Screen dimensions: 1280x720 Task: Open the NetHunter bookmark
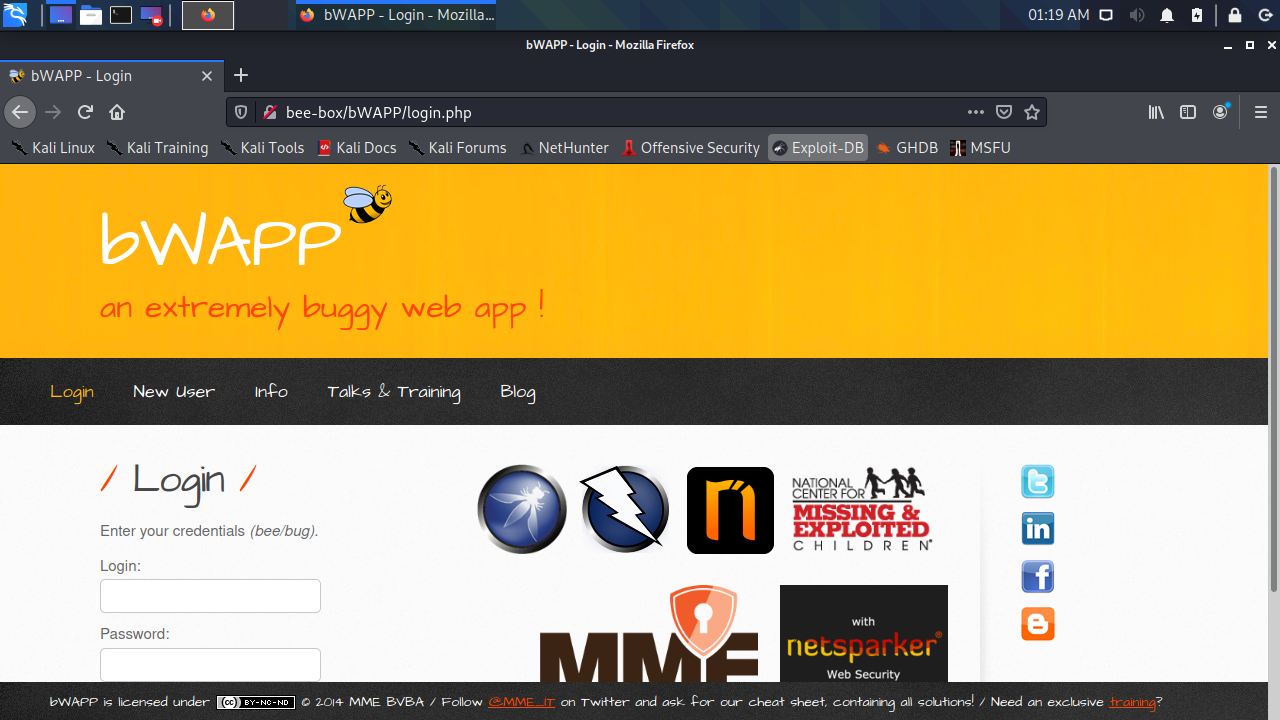pos(565,148)
